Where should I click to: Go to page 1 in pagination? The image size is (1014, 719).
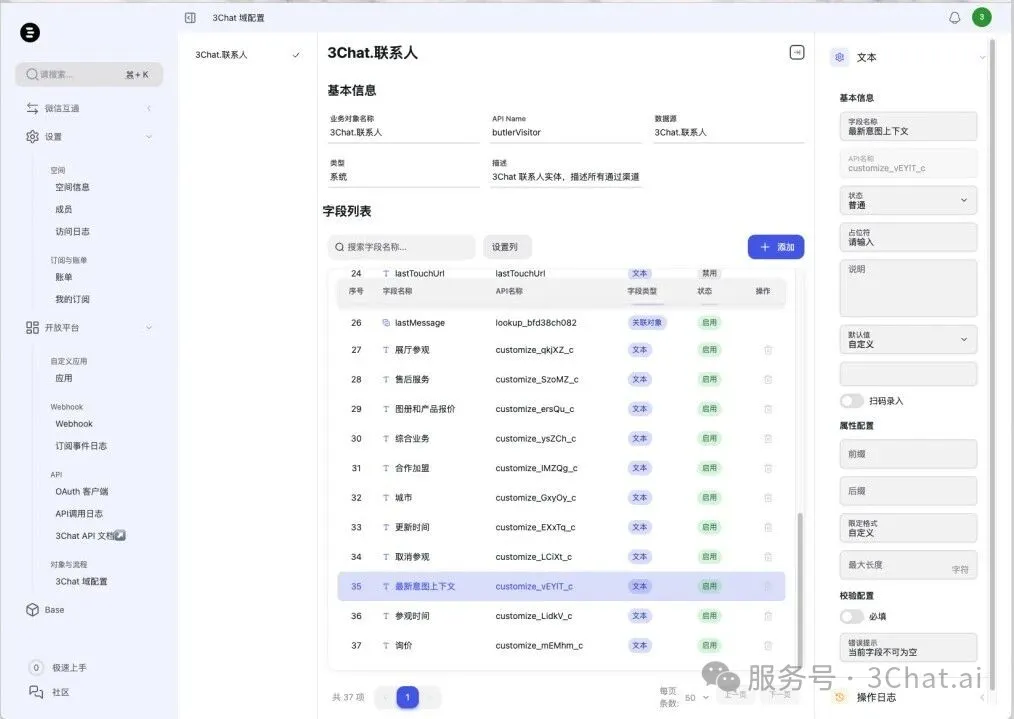pos(407,697)
